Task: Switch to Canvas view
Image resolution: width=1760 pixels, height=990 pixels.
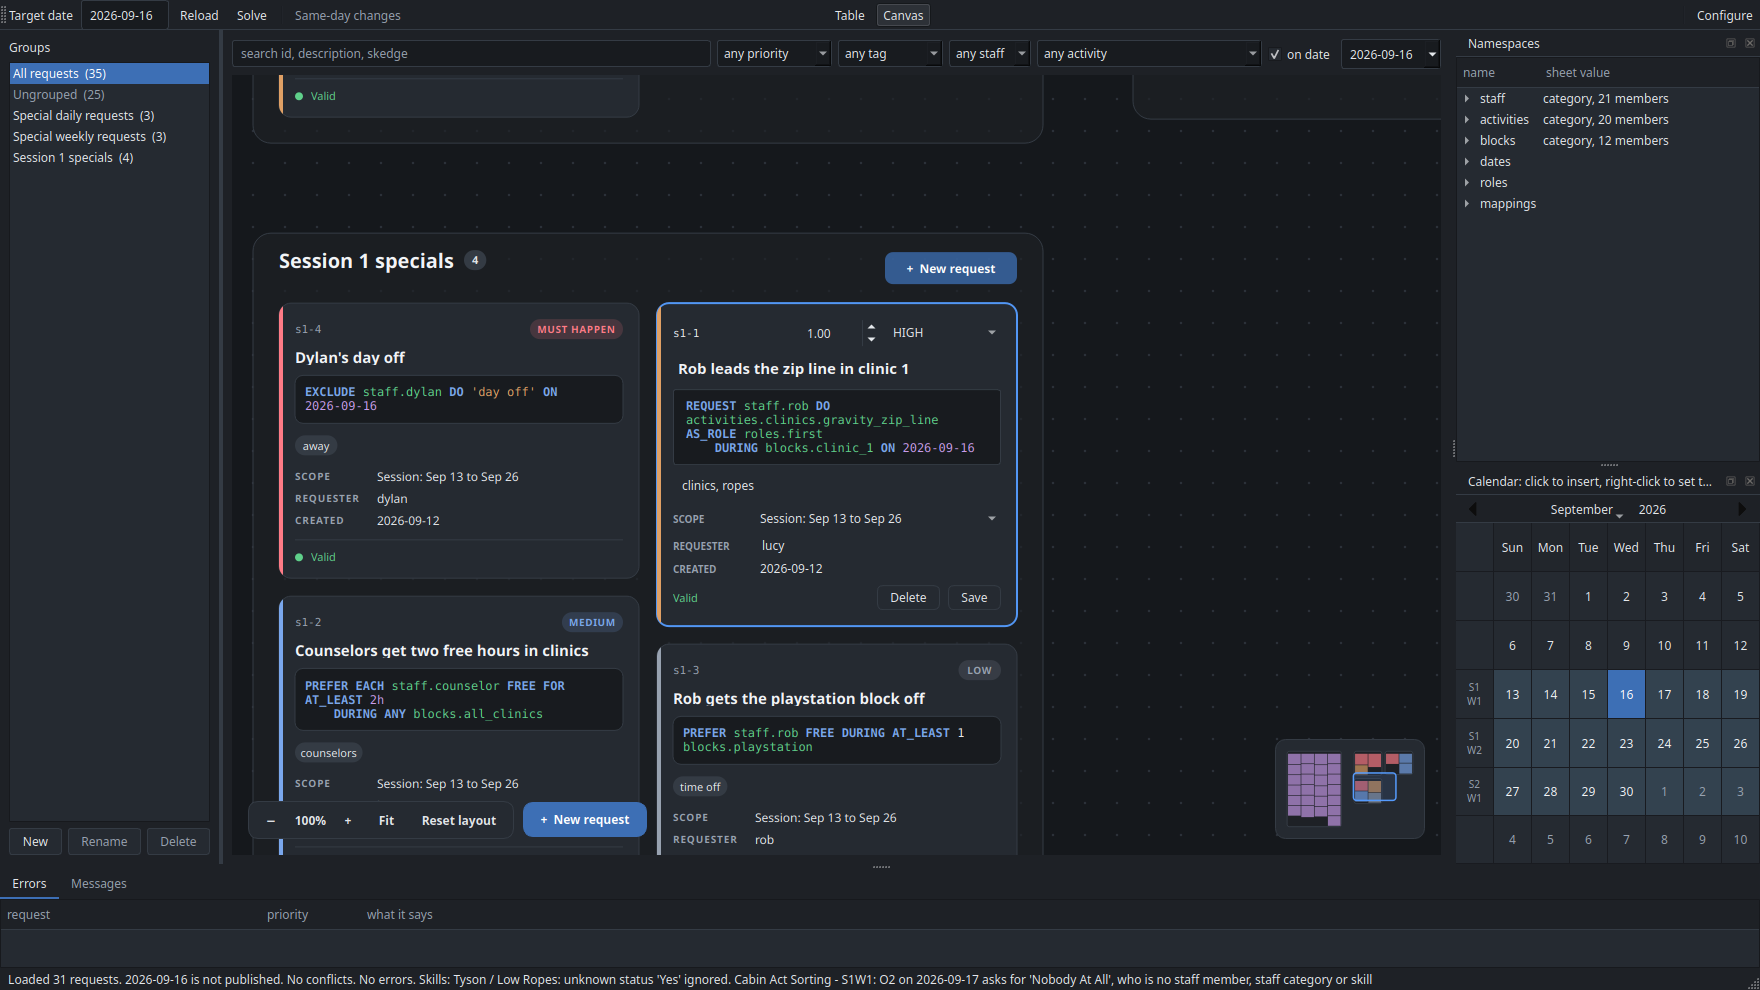Action: point(903,15)
